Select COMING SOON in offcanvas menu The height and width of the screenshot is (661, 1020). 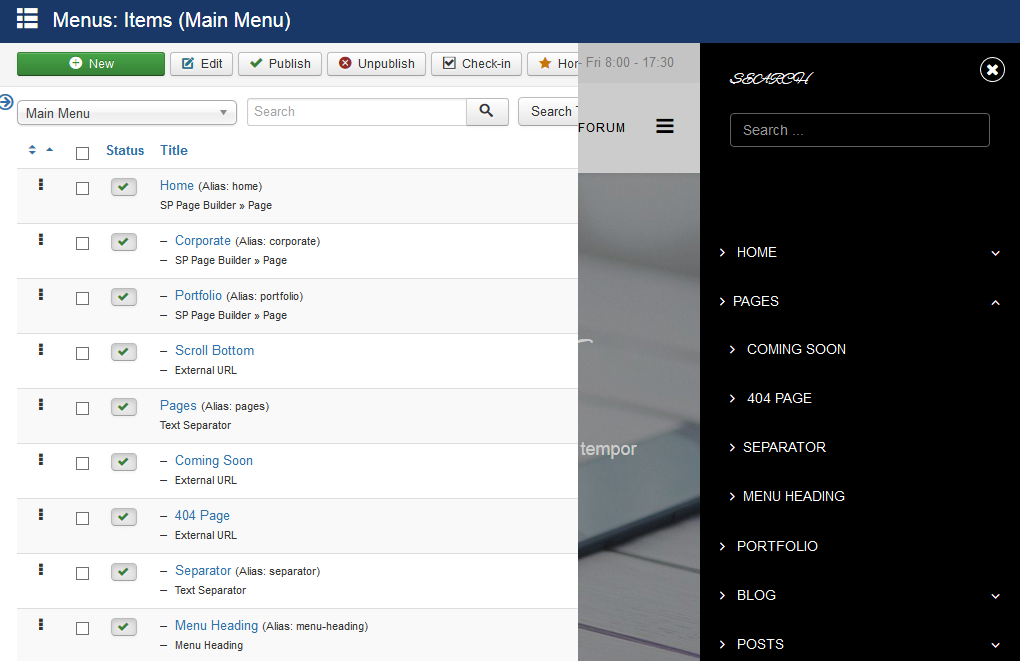796,349
